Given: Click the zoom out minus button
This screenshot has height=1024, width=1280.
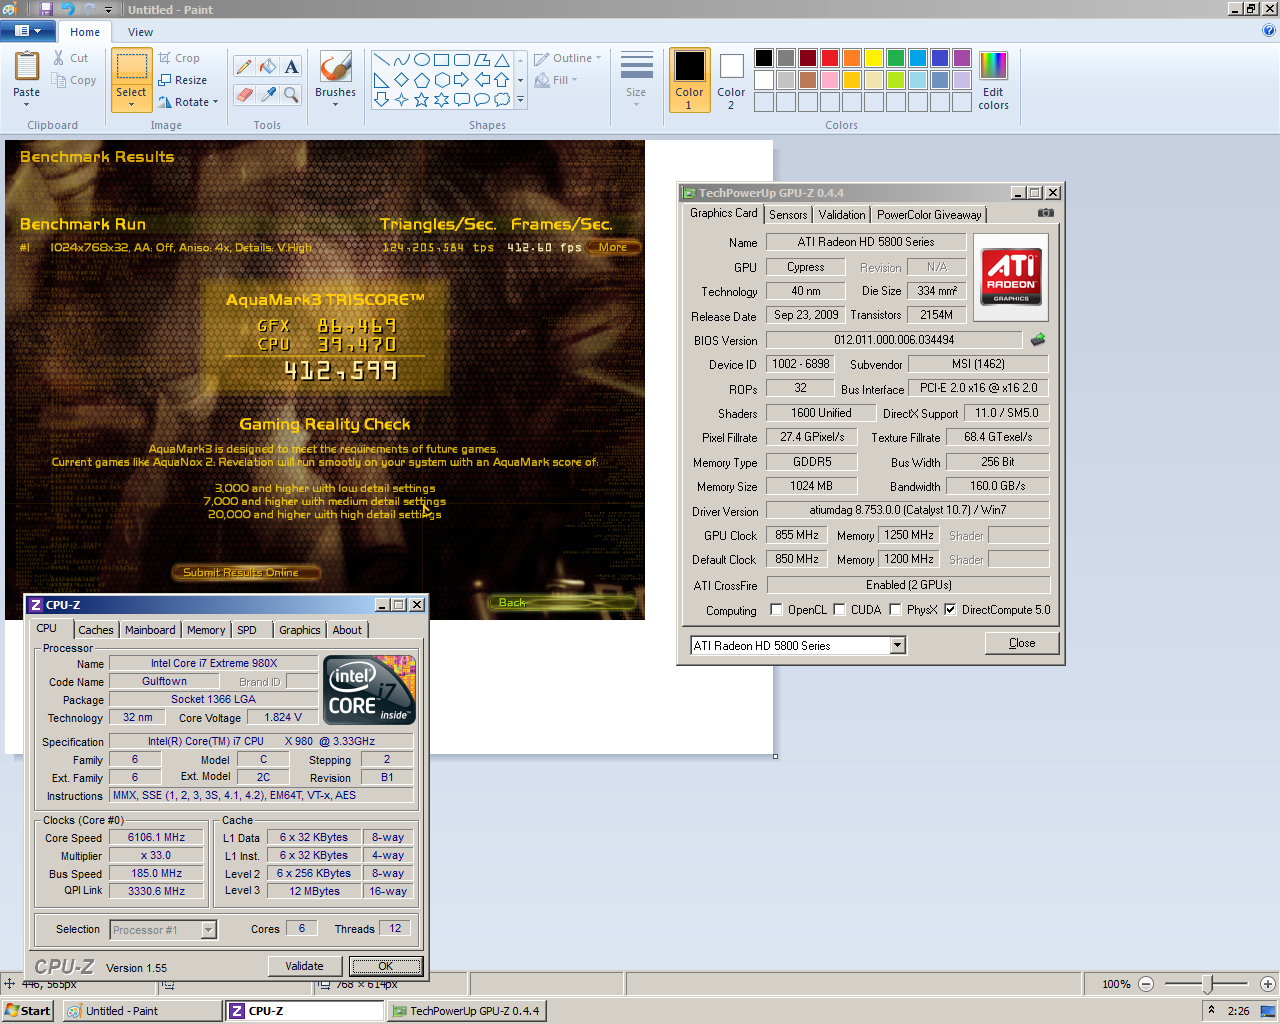Looking at the screenshot, I should coord(1146,984).
